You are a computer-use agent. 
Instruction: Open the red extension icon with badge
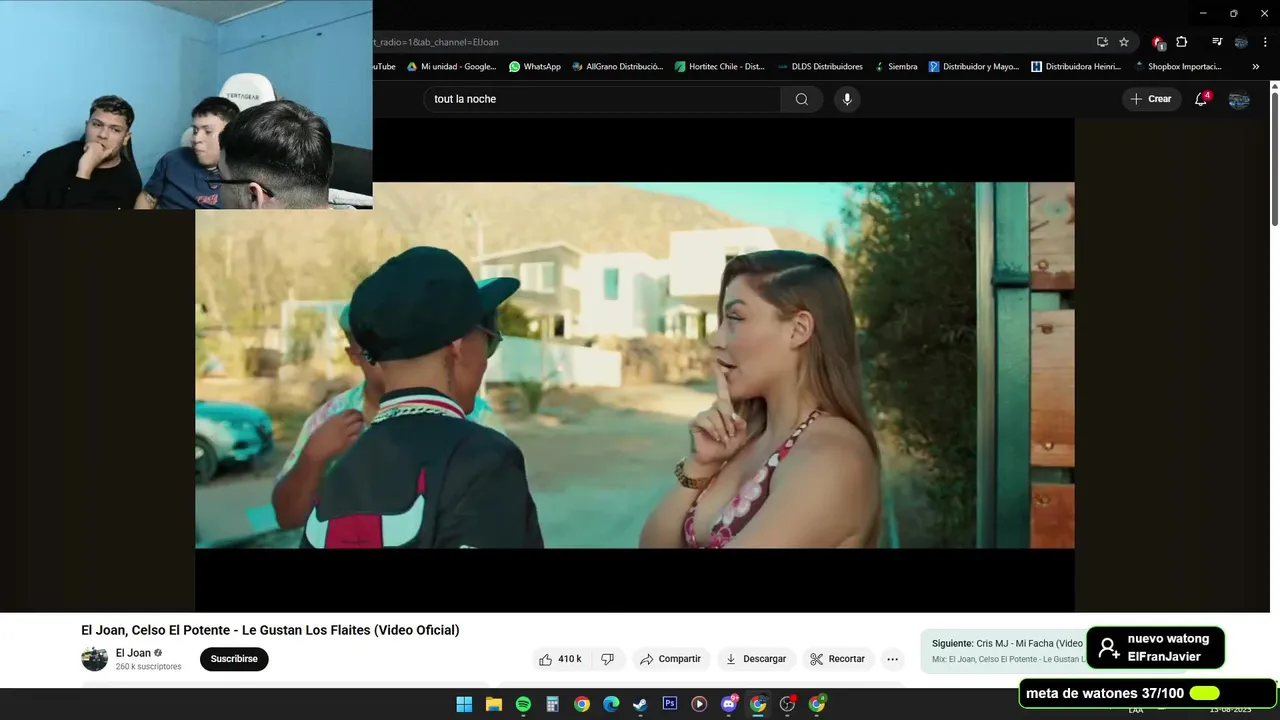(x=1158, y=42)
